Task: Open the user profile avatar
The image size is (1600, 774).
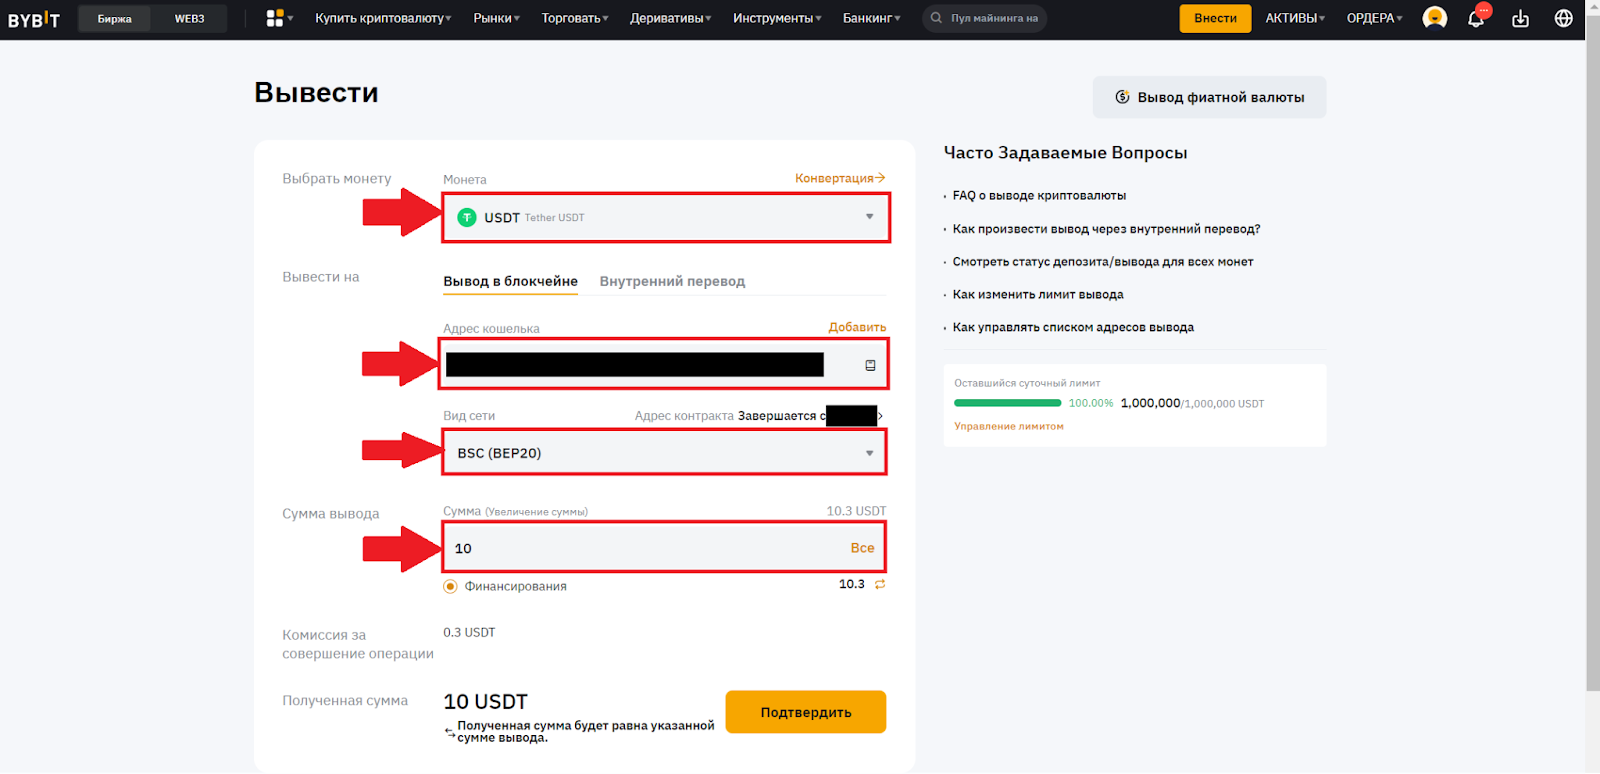Action: 1434,18
